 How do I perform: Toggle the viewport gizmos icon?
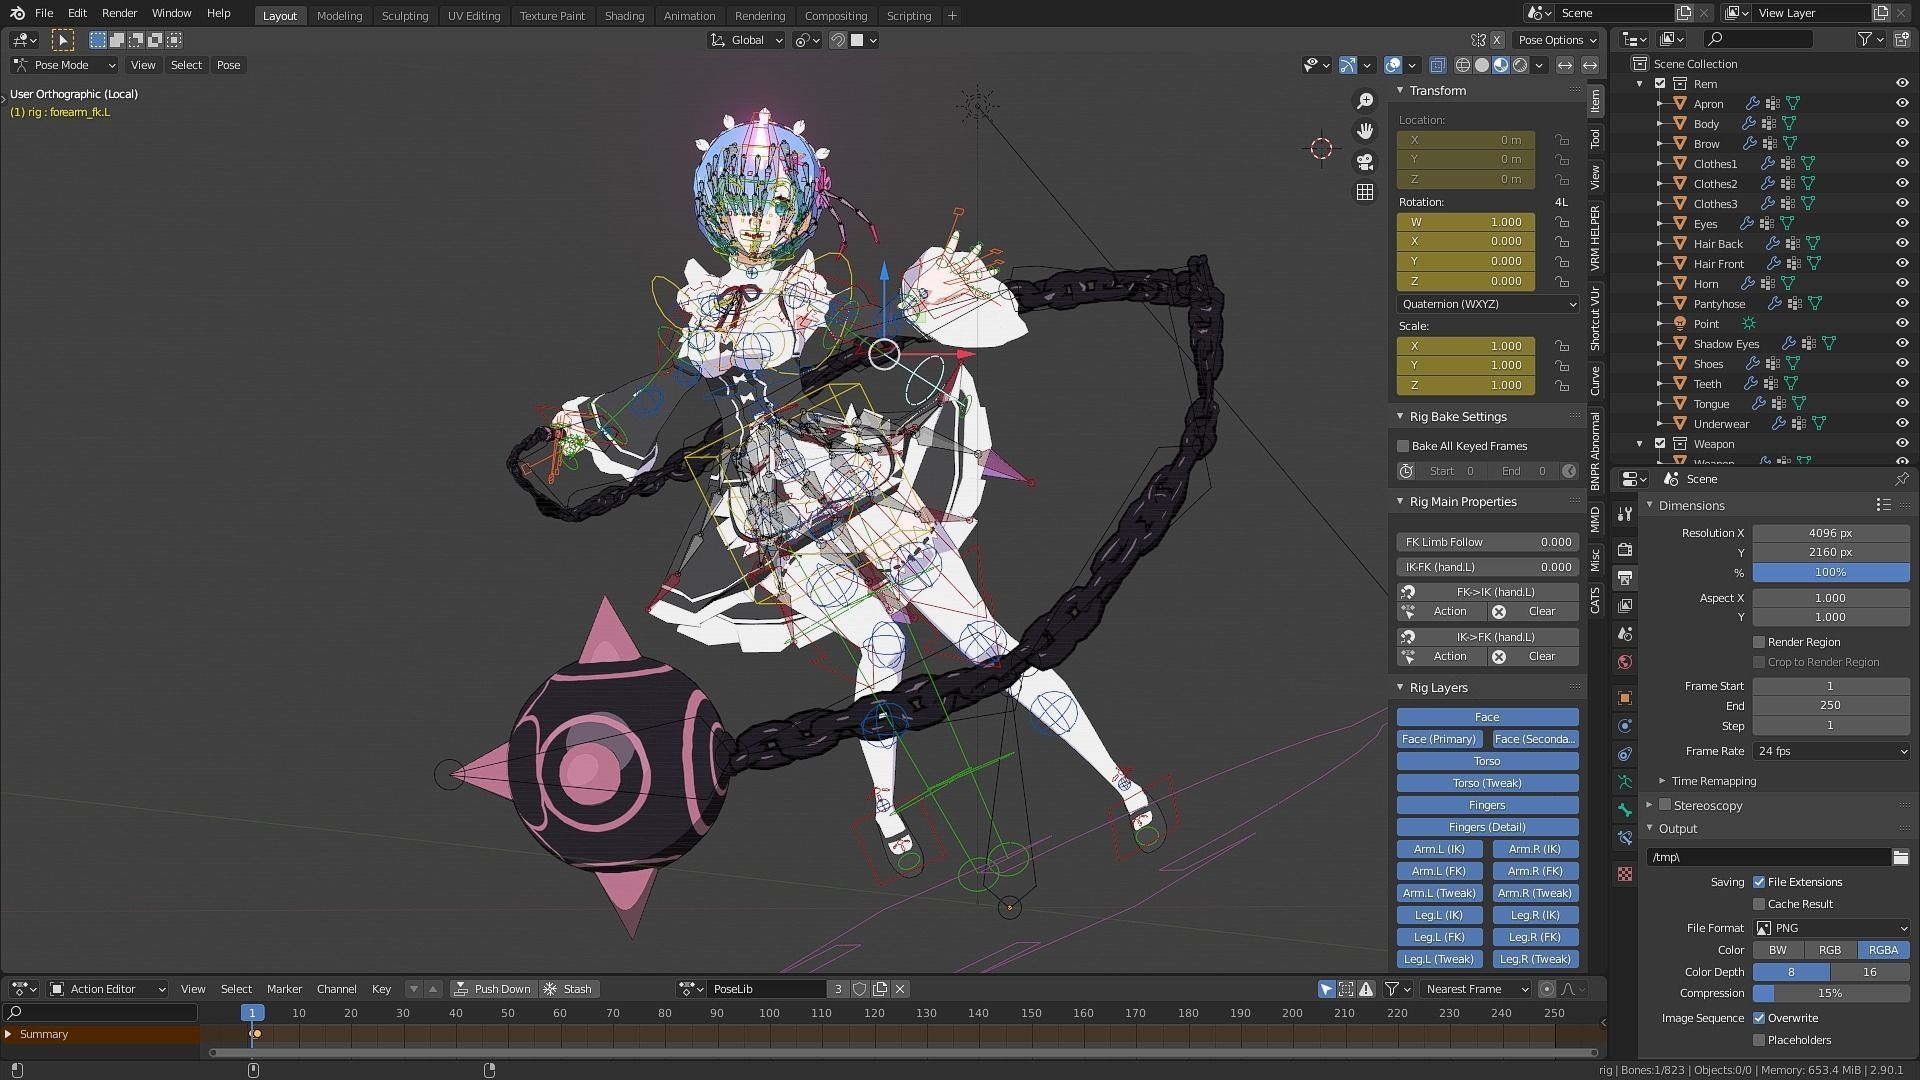[1348, 65]
